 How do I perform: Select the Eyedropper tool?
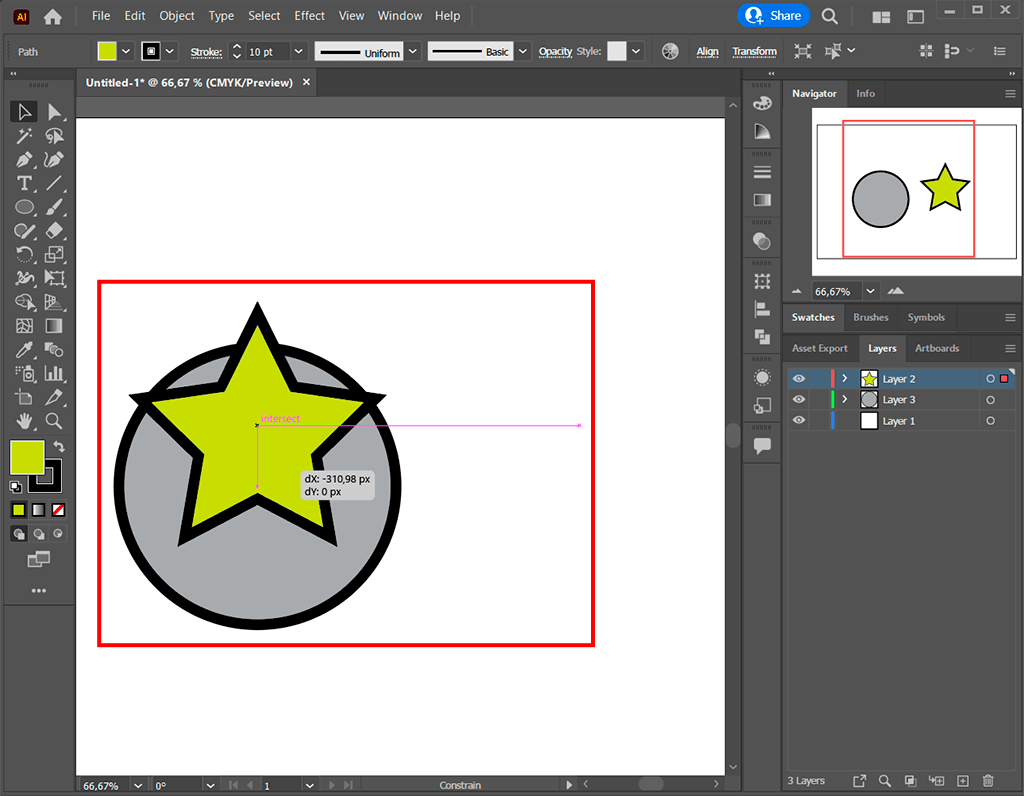click(x=24, y=350)
